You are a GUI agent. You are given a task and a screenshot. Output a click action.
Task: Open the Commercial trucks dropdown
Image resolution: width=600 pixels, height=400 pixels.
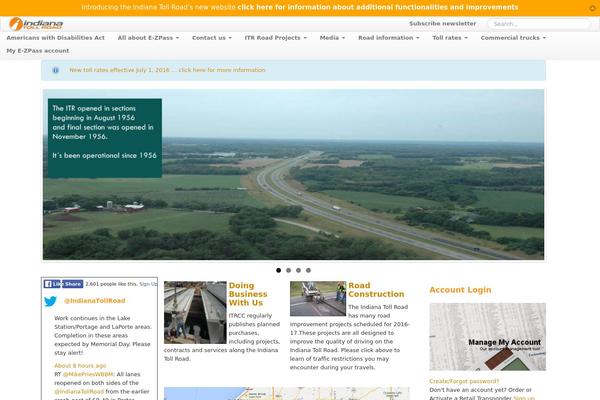click(x=513, y=38)
